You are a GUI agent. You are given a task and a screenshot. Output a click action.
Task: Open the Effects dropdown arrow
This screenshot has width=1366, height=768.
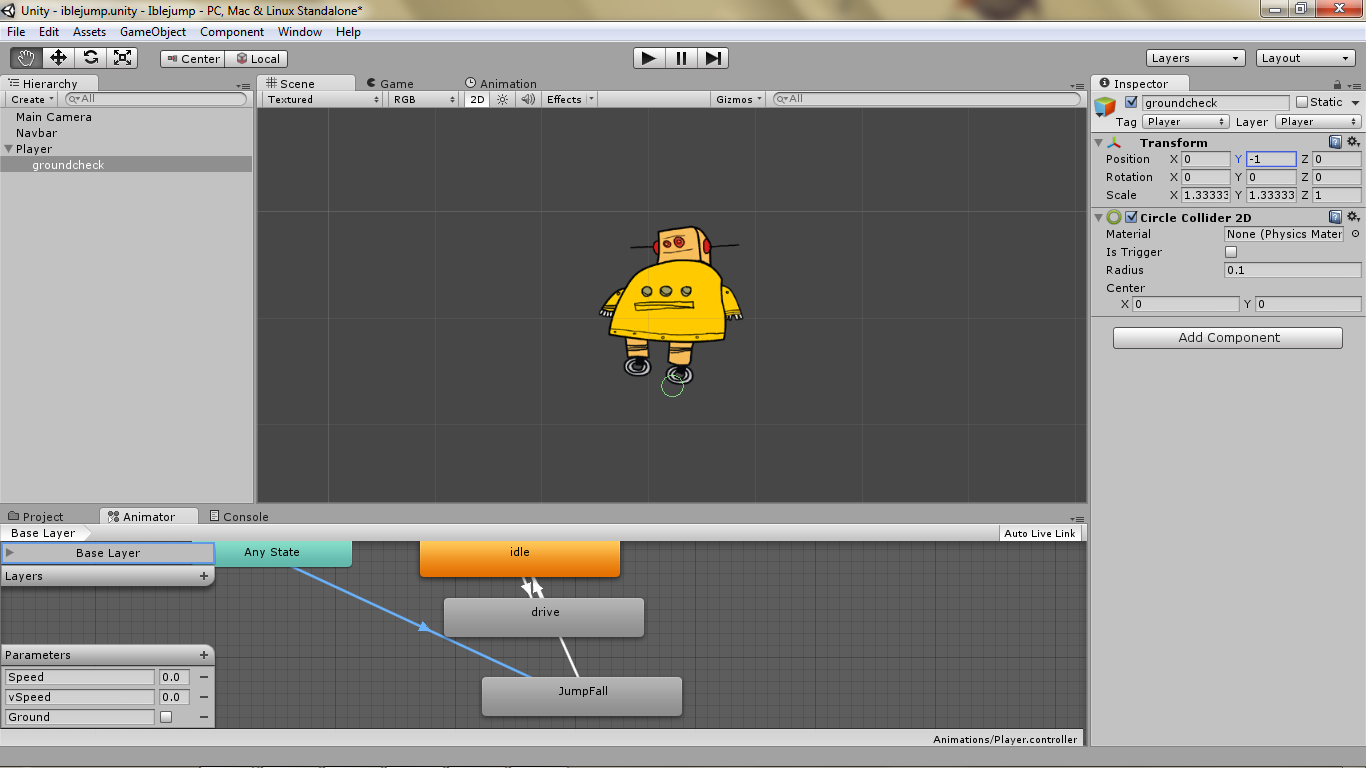[591, 99]
